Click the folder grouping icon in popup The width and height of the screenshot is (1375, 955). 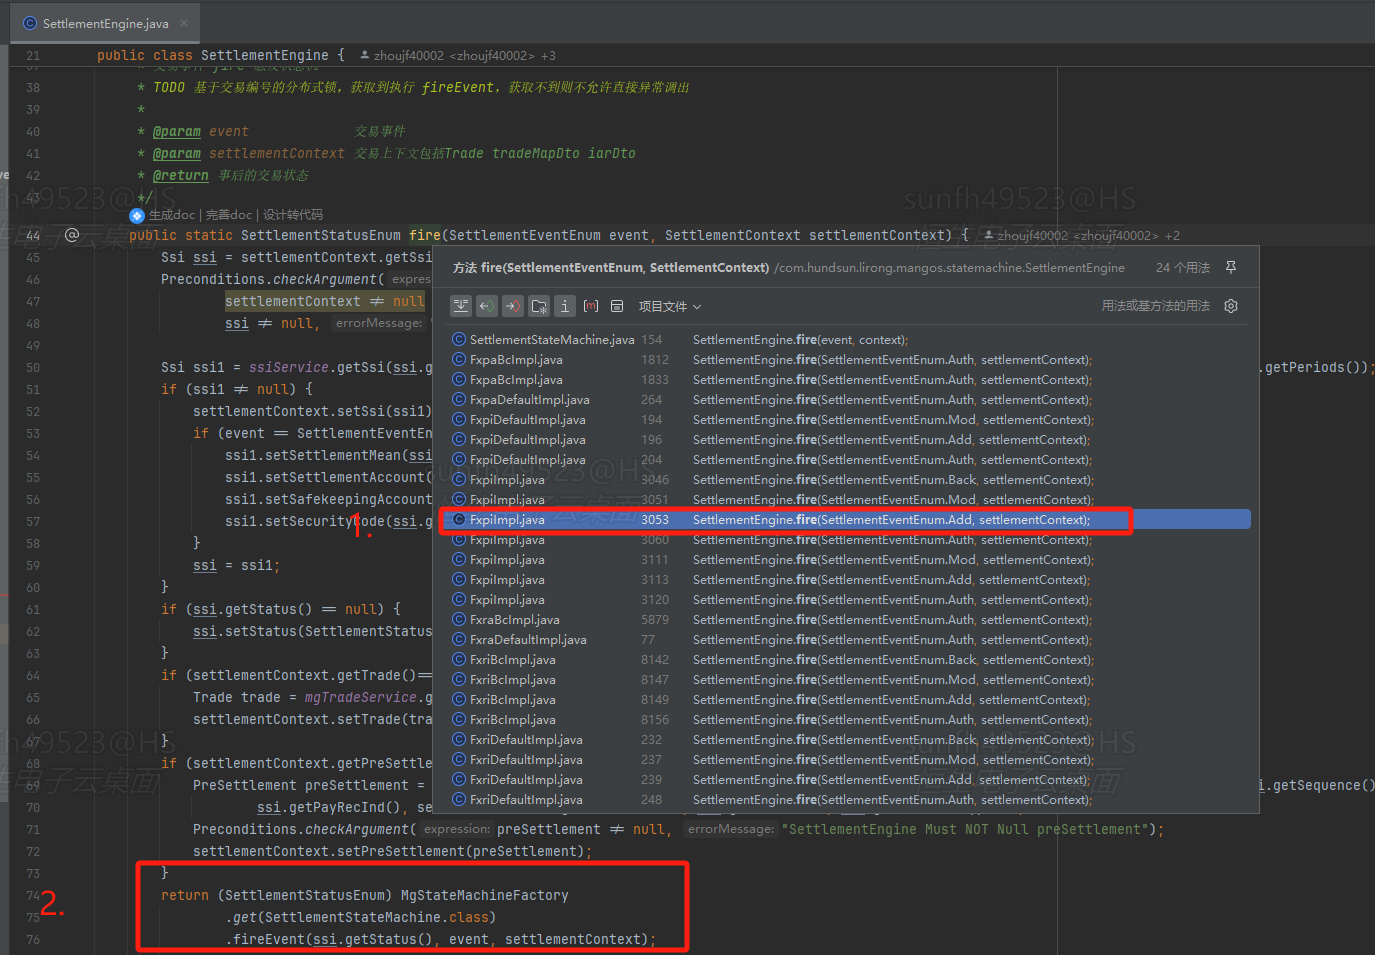tap(539, 306)
